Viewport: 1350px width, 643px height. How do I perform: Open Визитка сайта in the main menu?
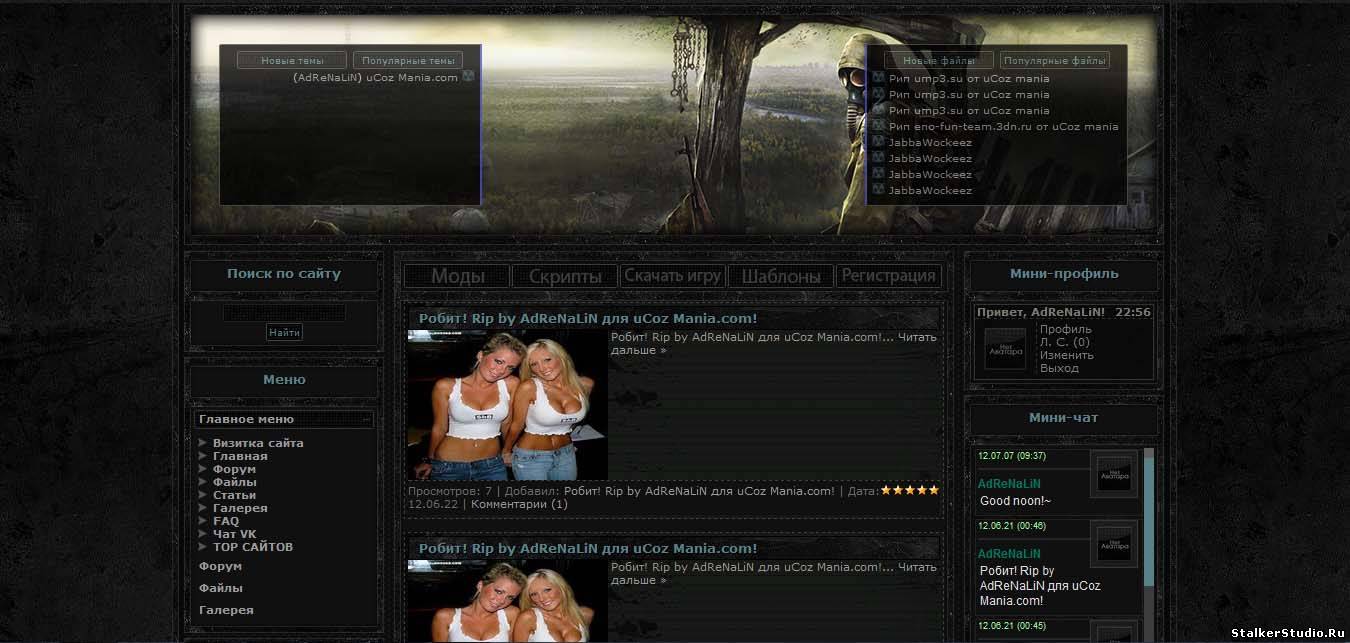point(258,443)
